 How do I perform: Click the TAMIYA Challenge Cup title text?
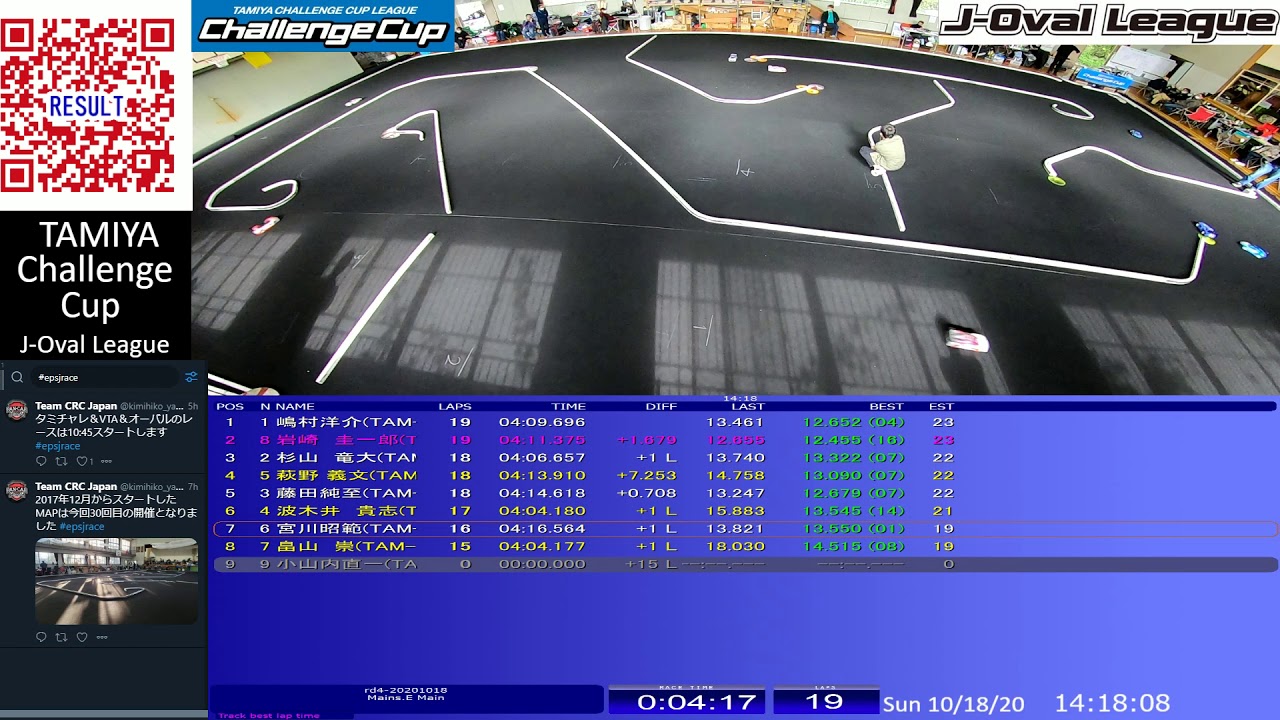(x=95, y=270)
